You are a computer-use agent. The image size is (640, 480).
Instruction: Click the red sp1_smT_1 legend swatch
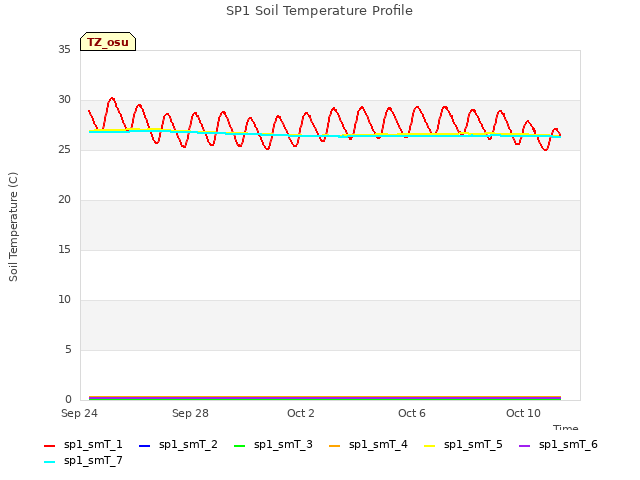pyautogui.click(x=49, y=446)
